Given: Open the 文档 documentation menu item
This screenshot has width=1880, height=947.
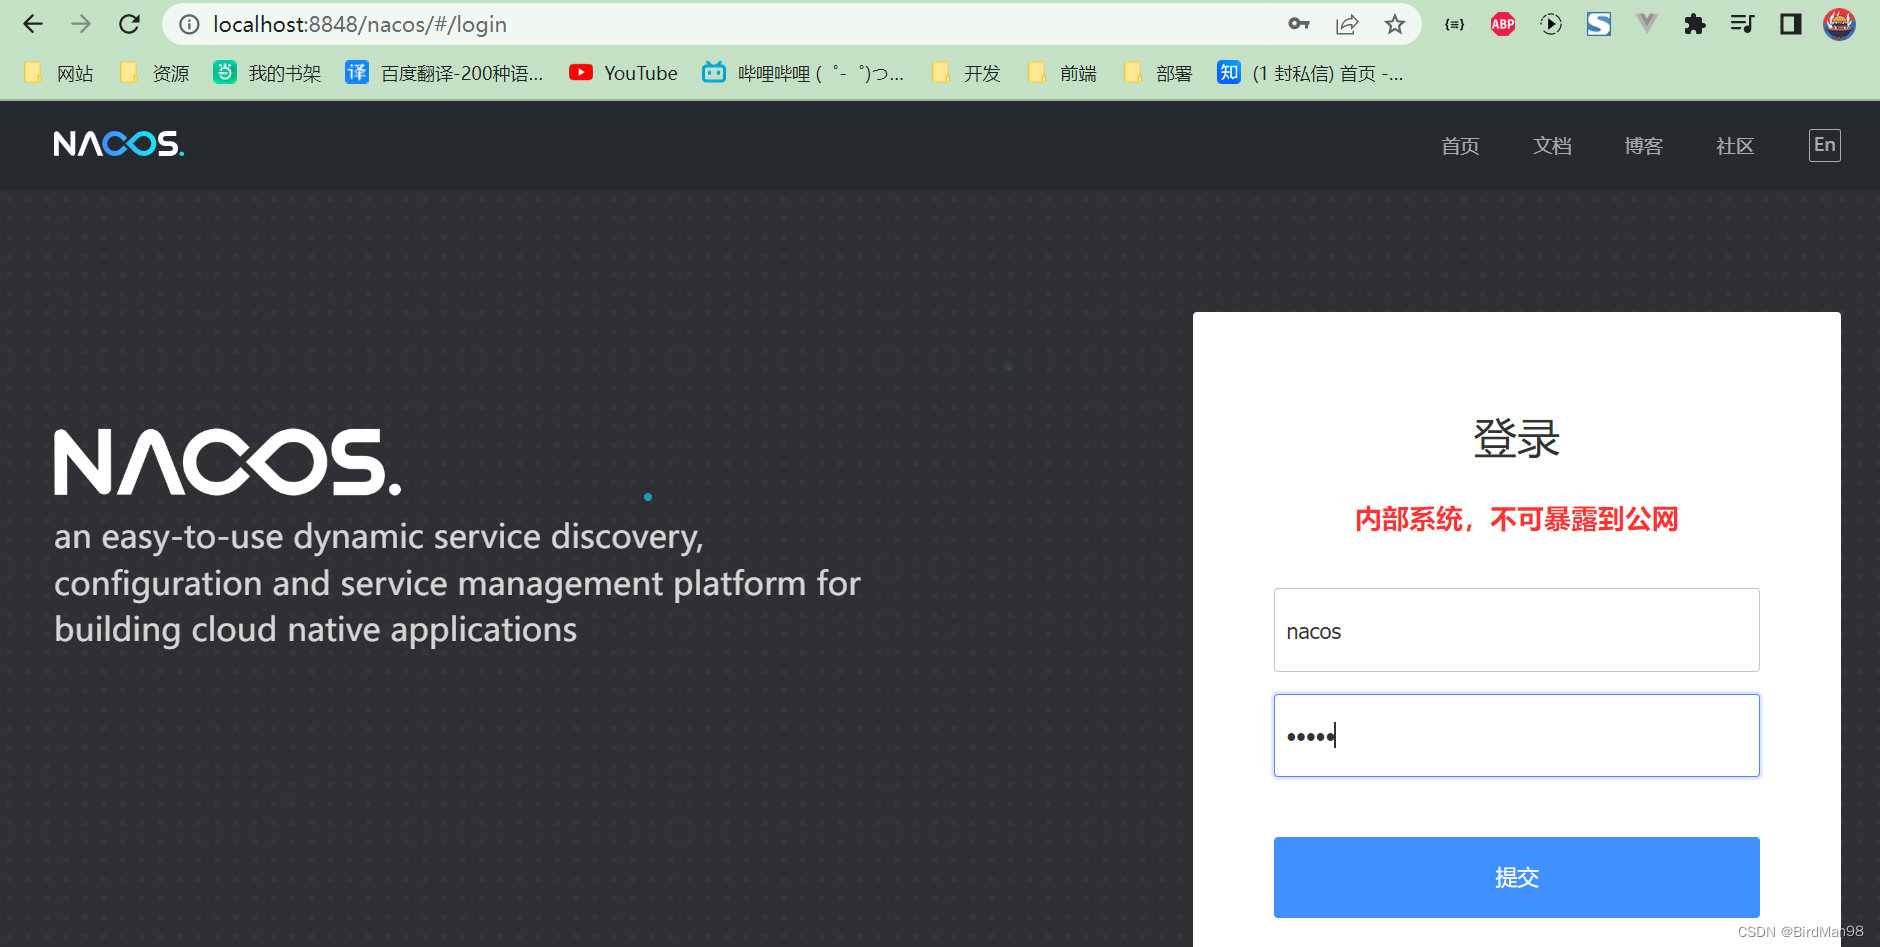Looking at the screenshot, I should point(1551,145).
